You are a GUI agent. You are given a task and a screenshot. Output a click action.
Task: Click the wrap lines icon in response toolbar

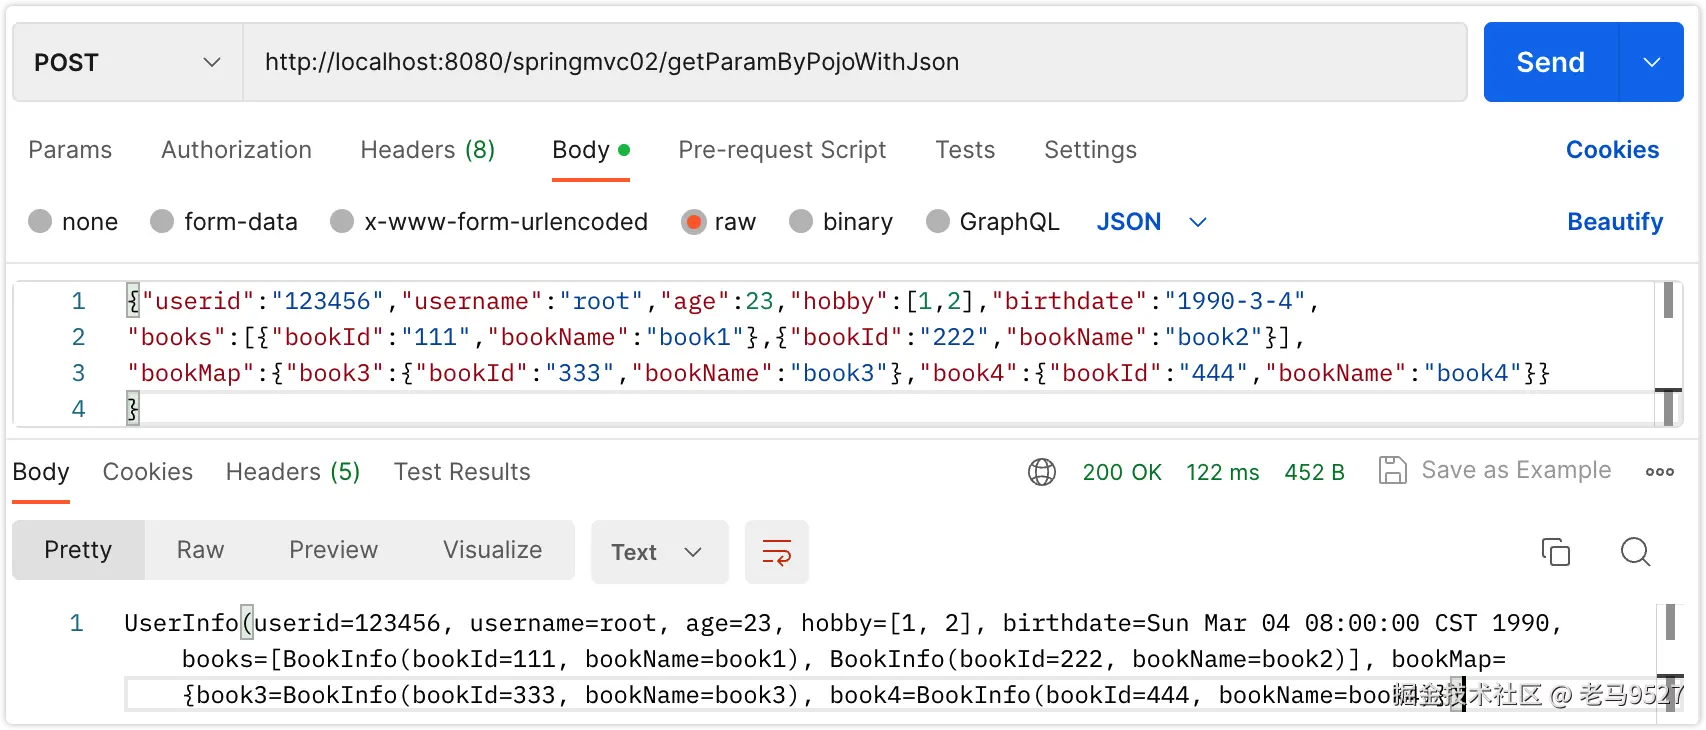tap(776, 552)
